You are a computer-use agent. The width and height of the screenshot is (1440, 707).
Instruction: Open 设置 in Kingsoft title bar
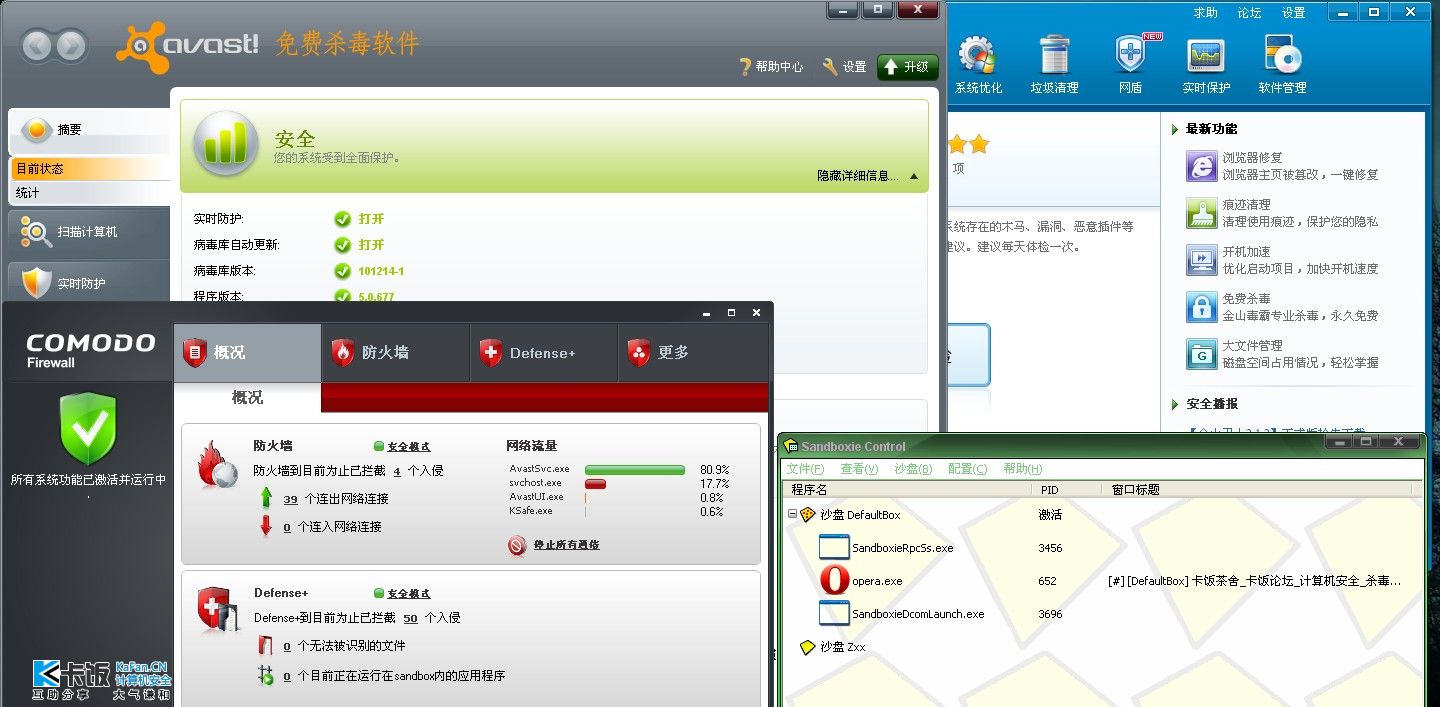(1294, 13)
